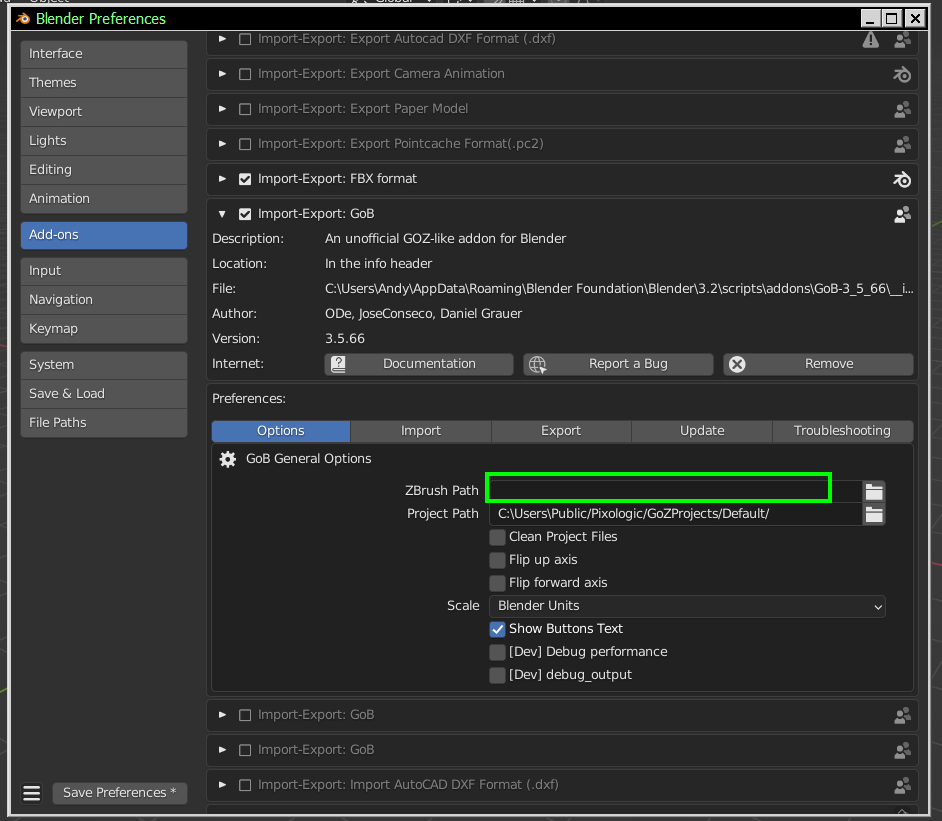942x821 pixels.
Task: Expand Export Pointcache Format addon details
Action: pyautogui.click(x=222, y=144)
